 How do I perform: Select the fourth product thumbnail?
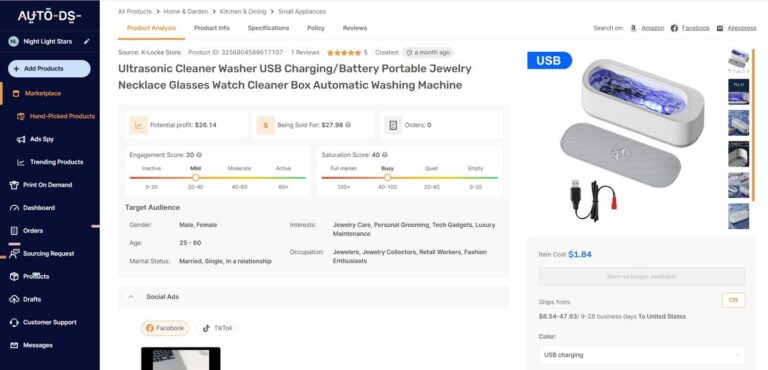click(738, 154)
